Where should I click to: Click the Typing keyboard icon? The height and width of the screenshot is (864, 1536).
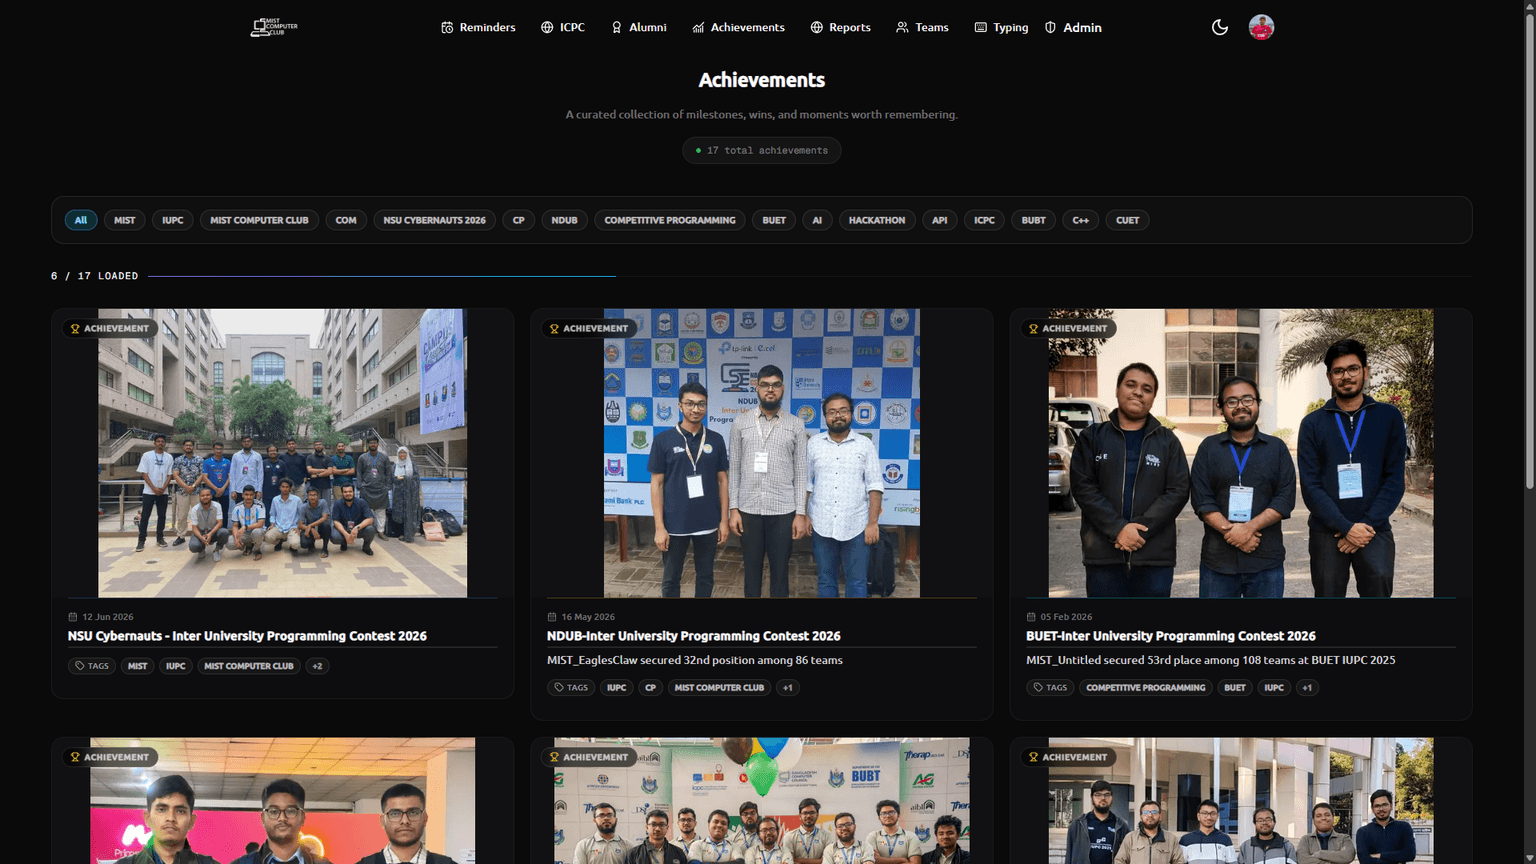click(980, 28)
